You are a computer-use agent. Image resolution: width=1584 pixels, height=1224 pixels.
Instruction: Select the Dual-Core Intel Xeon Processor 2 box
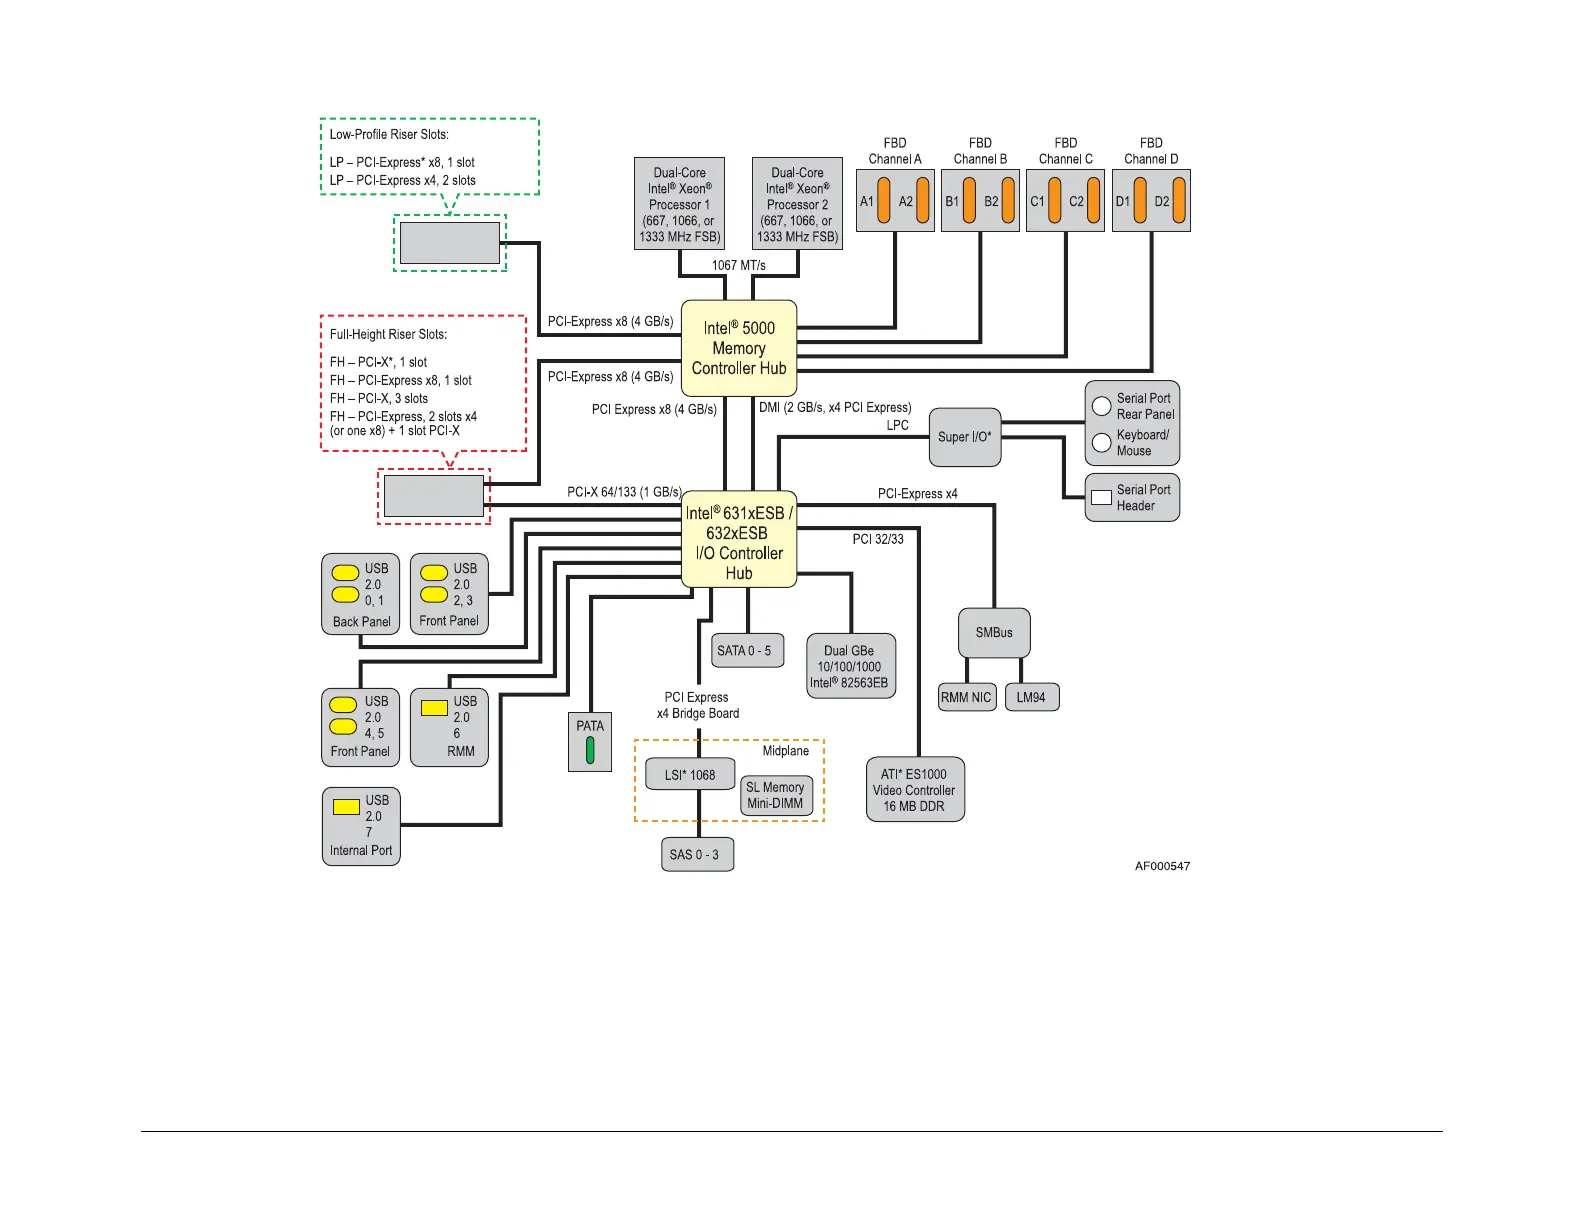pyautogui.click(x=797, y=203)
